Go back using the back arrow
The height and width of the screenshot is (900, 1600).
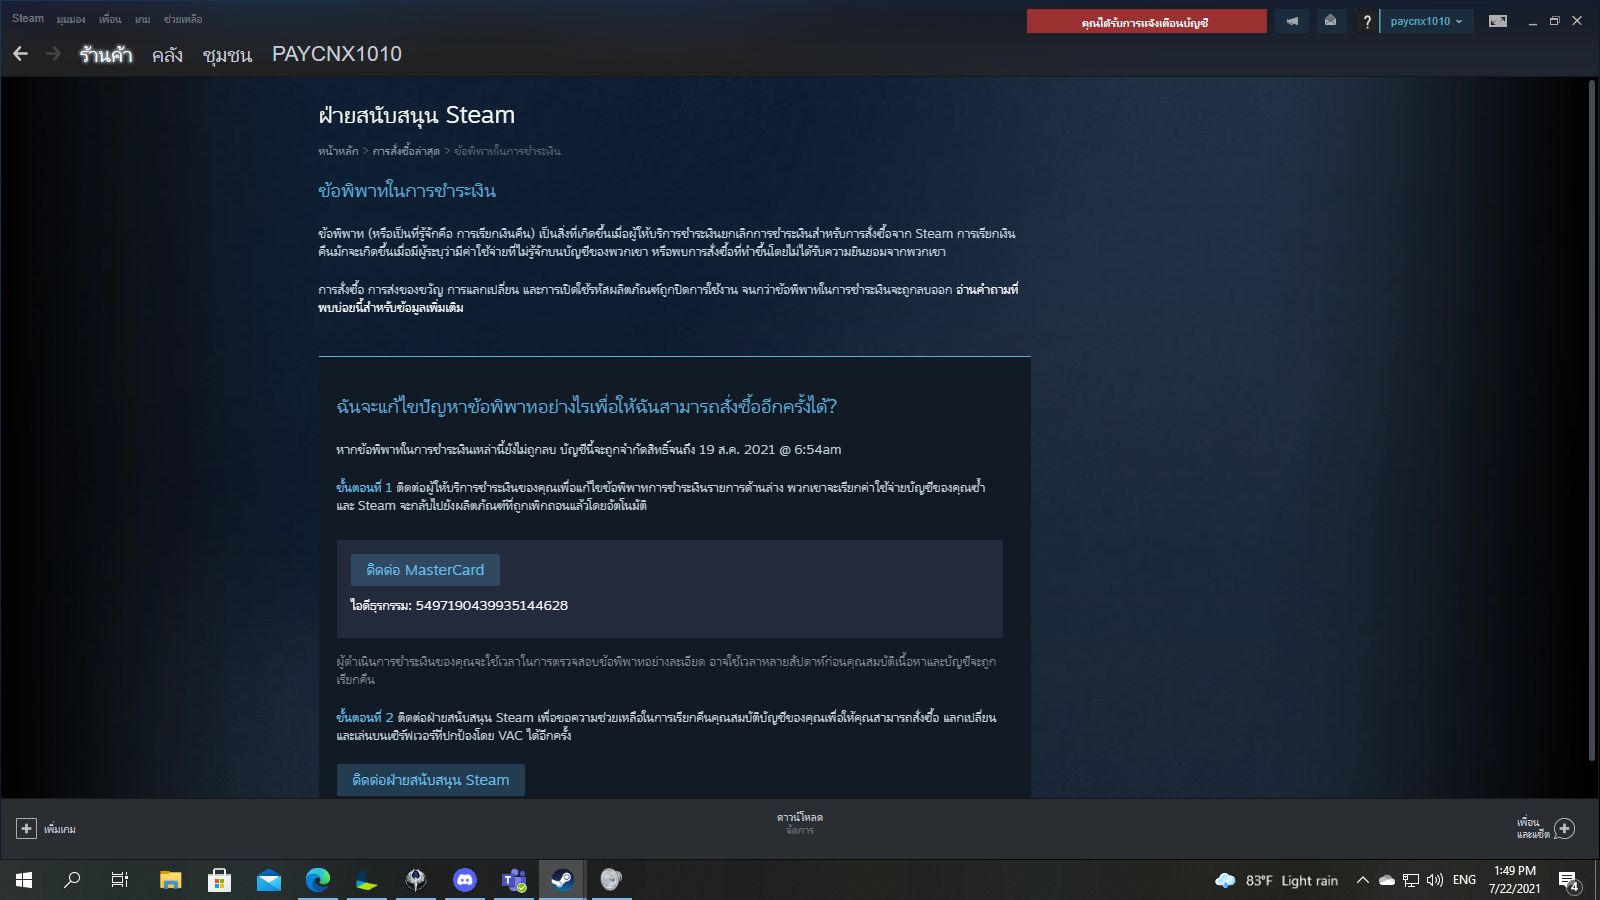(21, 54)
